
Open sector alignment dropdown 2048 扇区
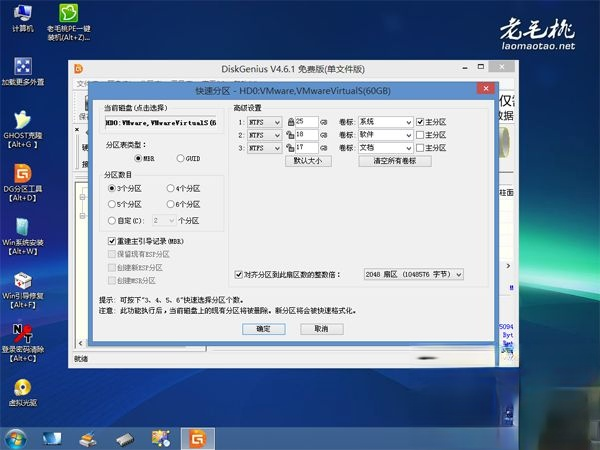(x=414, y=274)
